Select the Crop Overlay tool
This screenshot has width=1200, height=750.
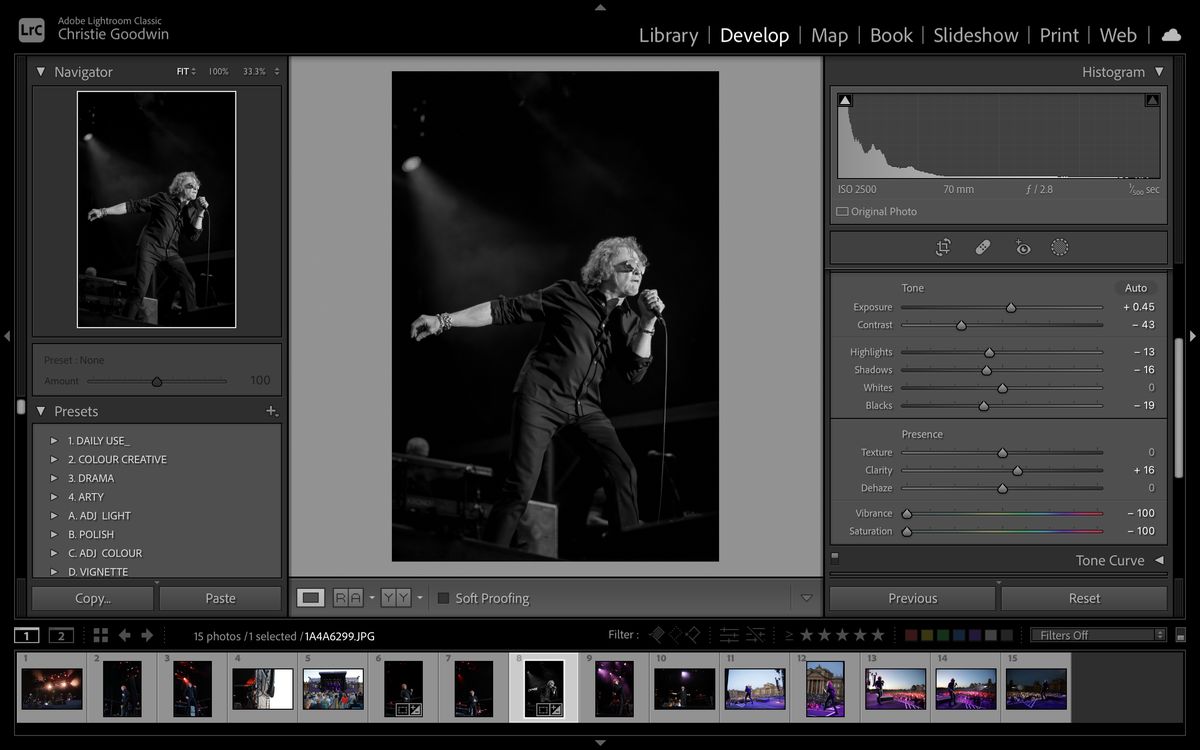(943, 247)
